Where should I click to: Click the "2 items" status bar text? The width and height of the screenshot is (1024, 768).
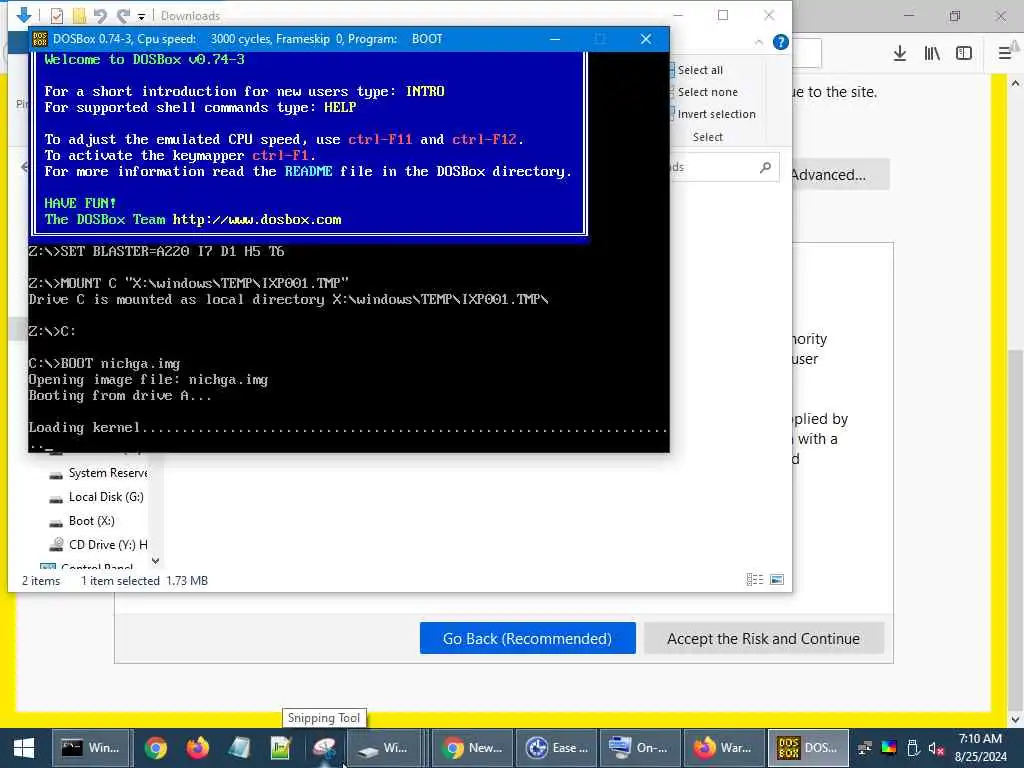pyautogui.click(x=41, y=581)
